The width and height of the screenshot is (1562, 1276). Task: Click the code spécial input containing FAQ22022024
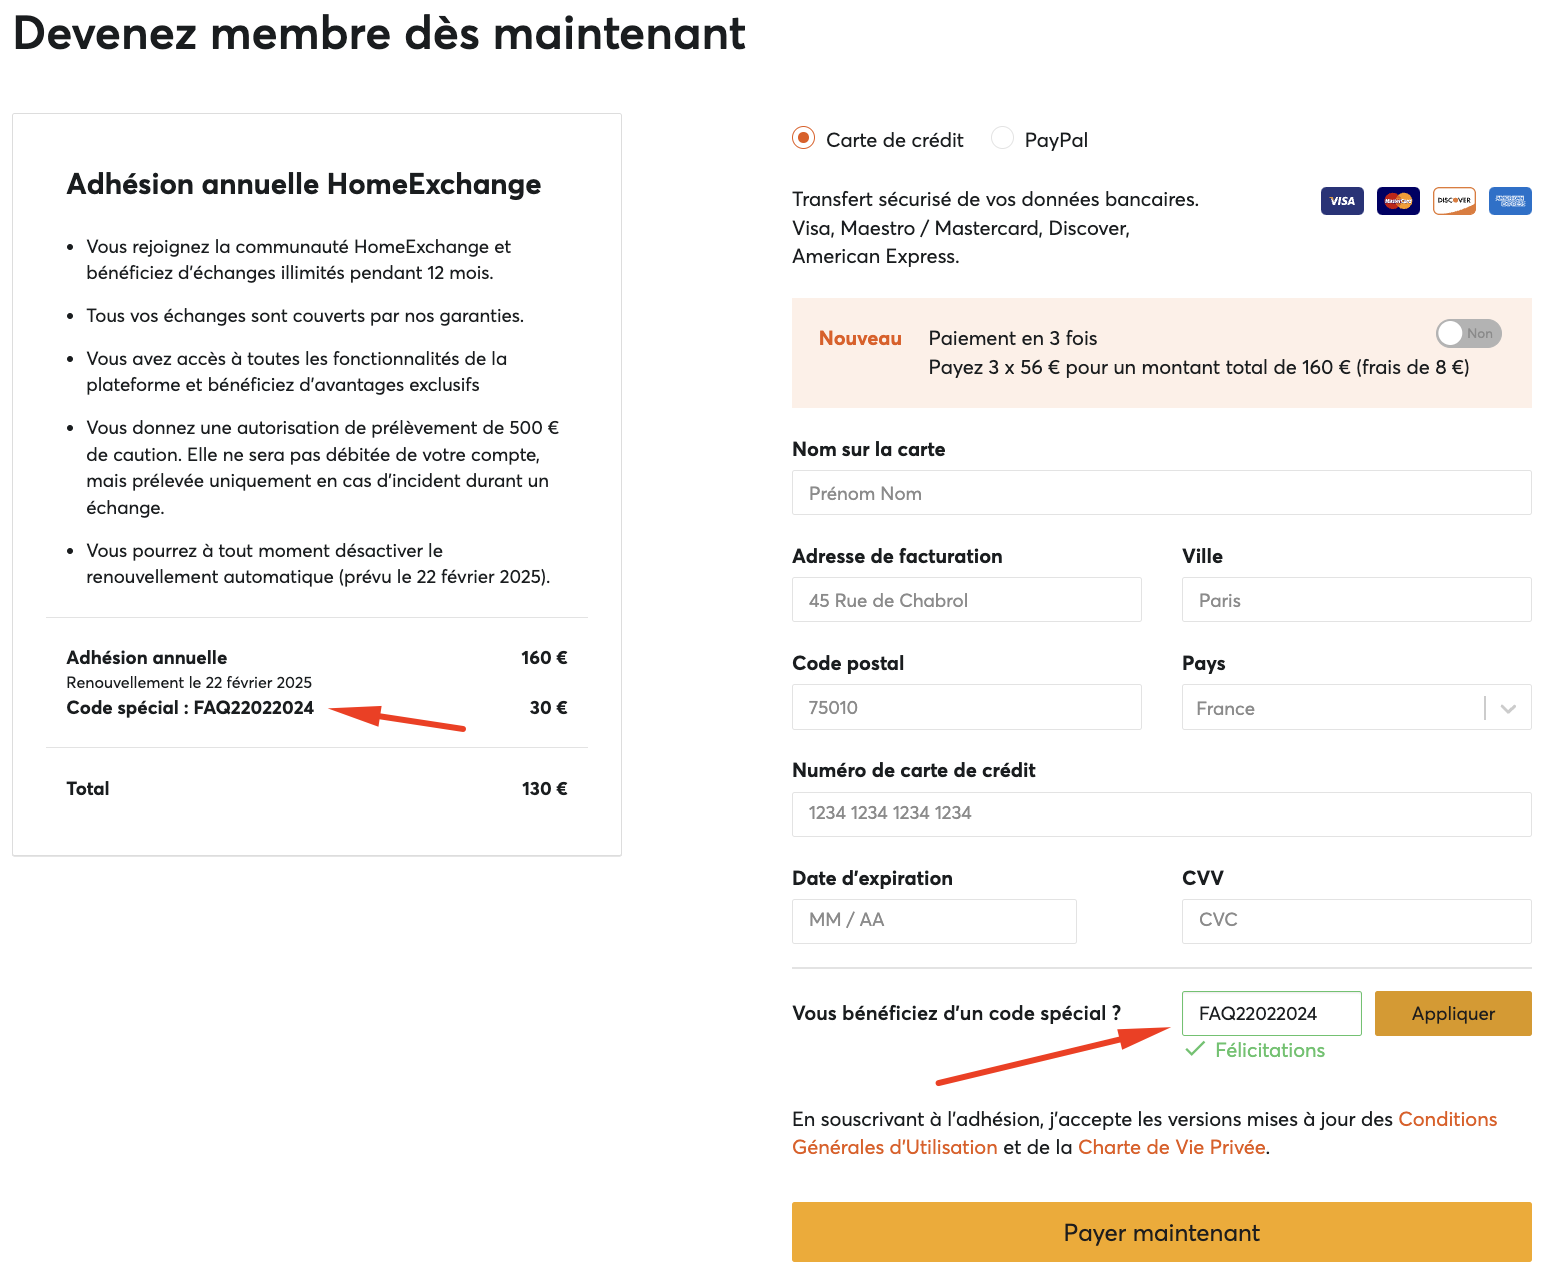point(1271,1013)
